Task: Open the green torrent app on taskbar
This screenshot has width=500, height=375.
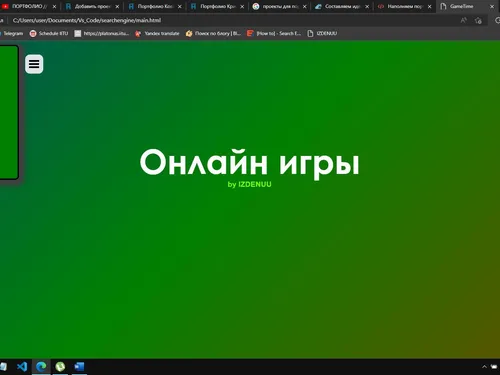Action: (60, 367)
